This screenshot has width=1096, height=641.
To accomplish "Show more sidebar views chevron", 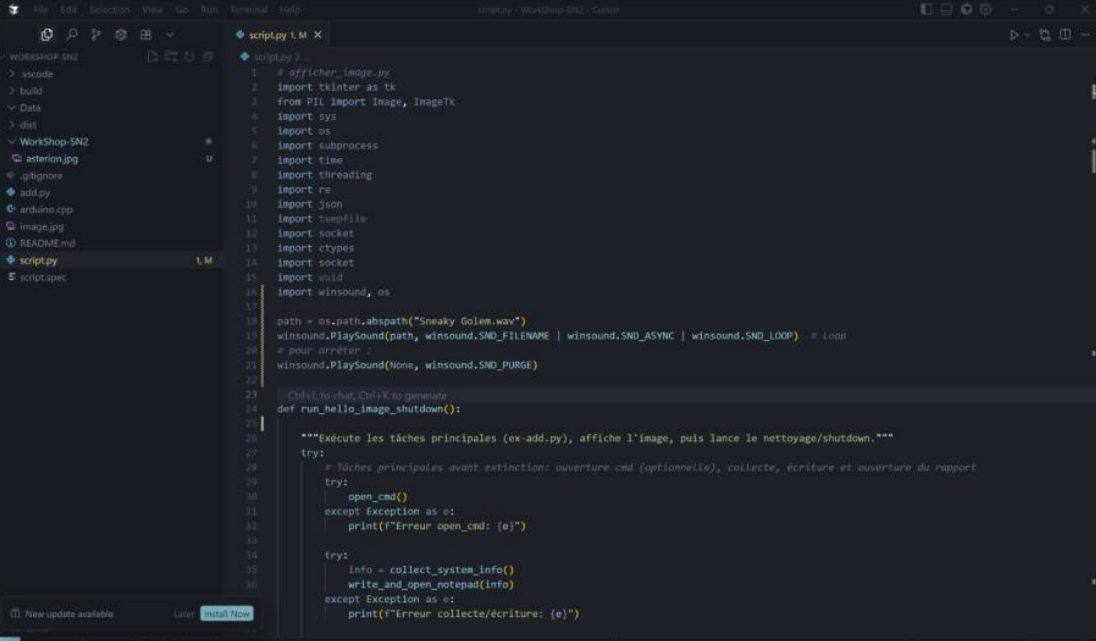I will click(170, 34).
